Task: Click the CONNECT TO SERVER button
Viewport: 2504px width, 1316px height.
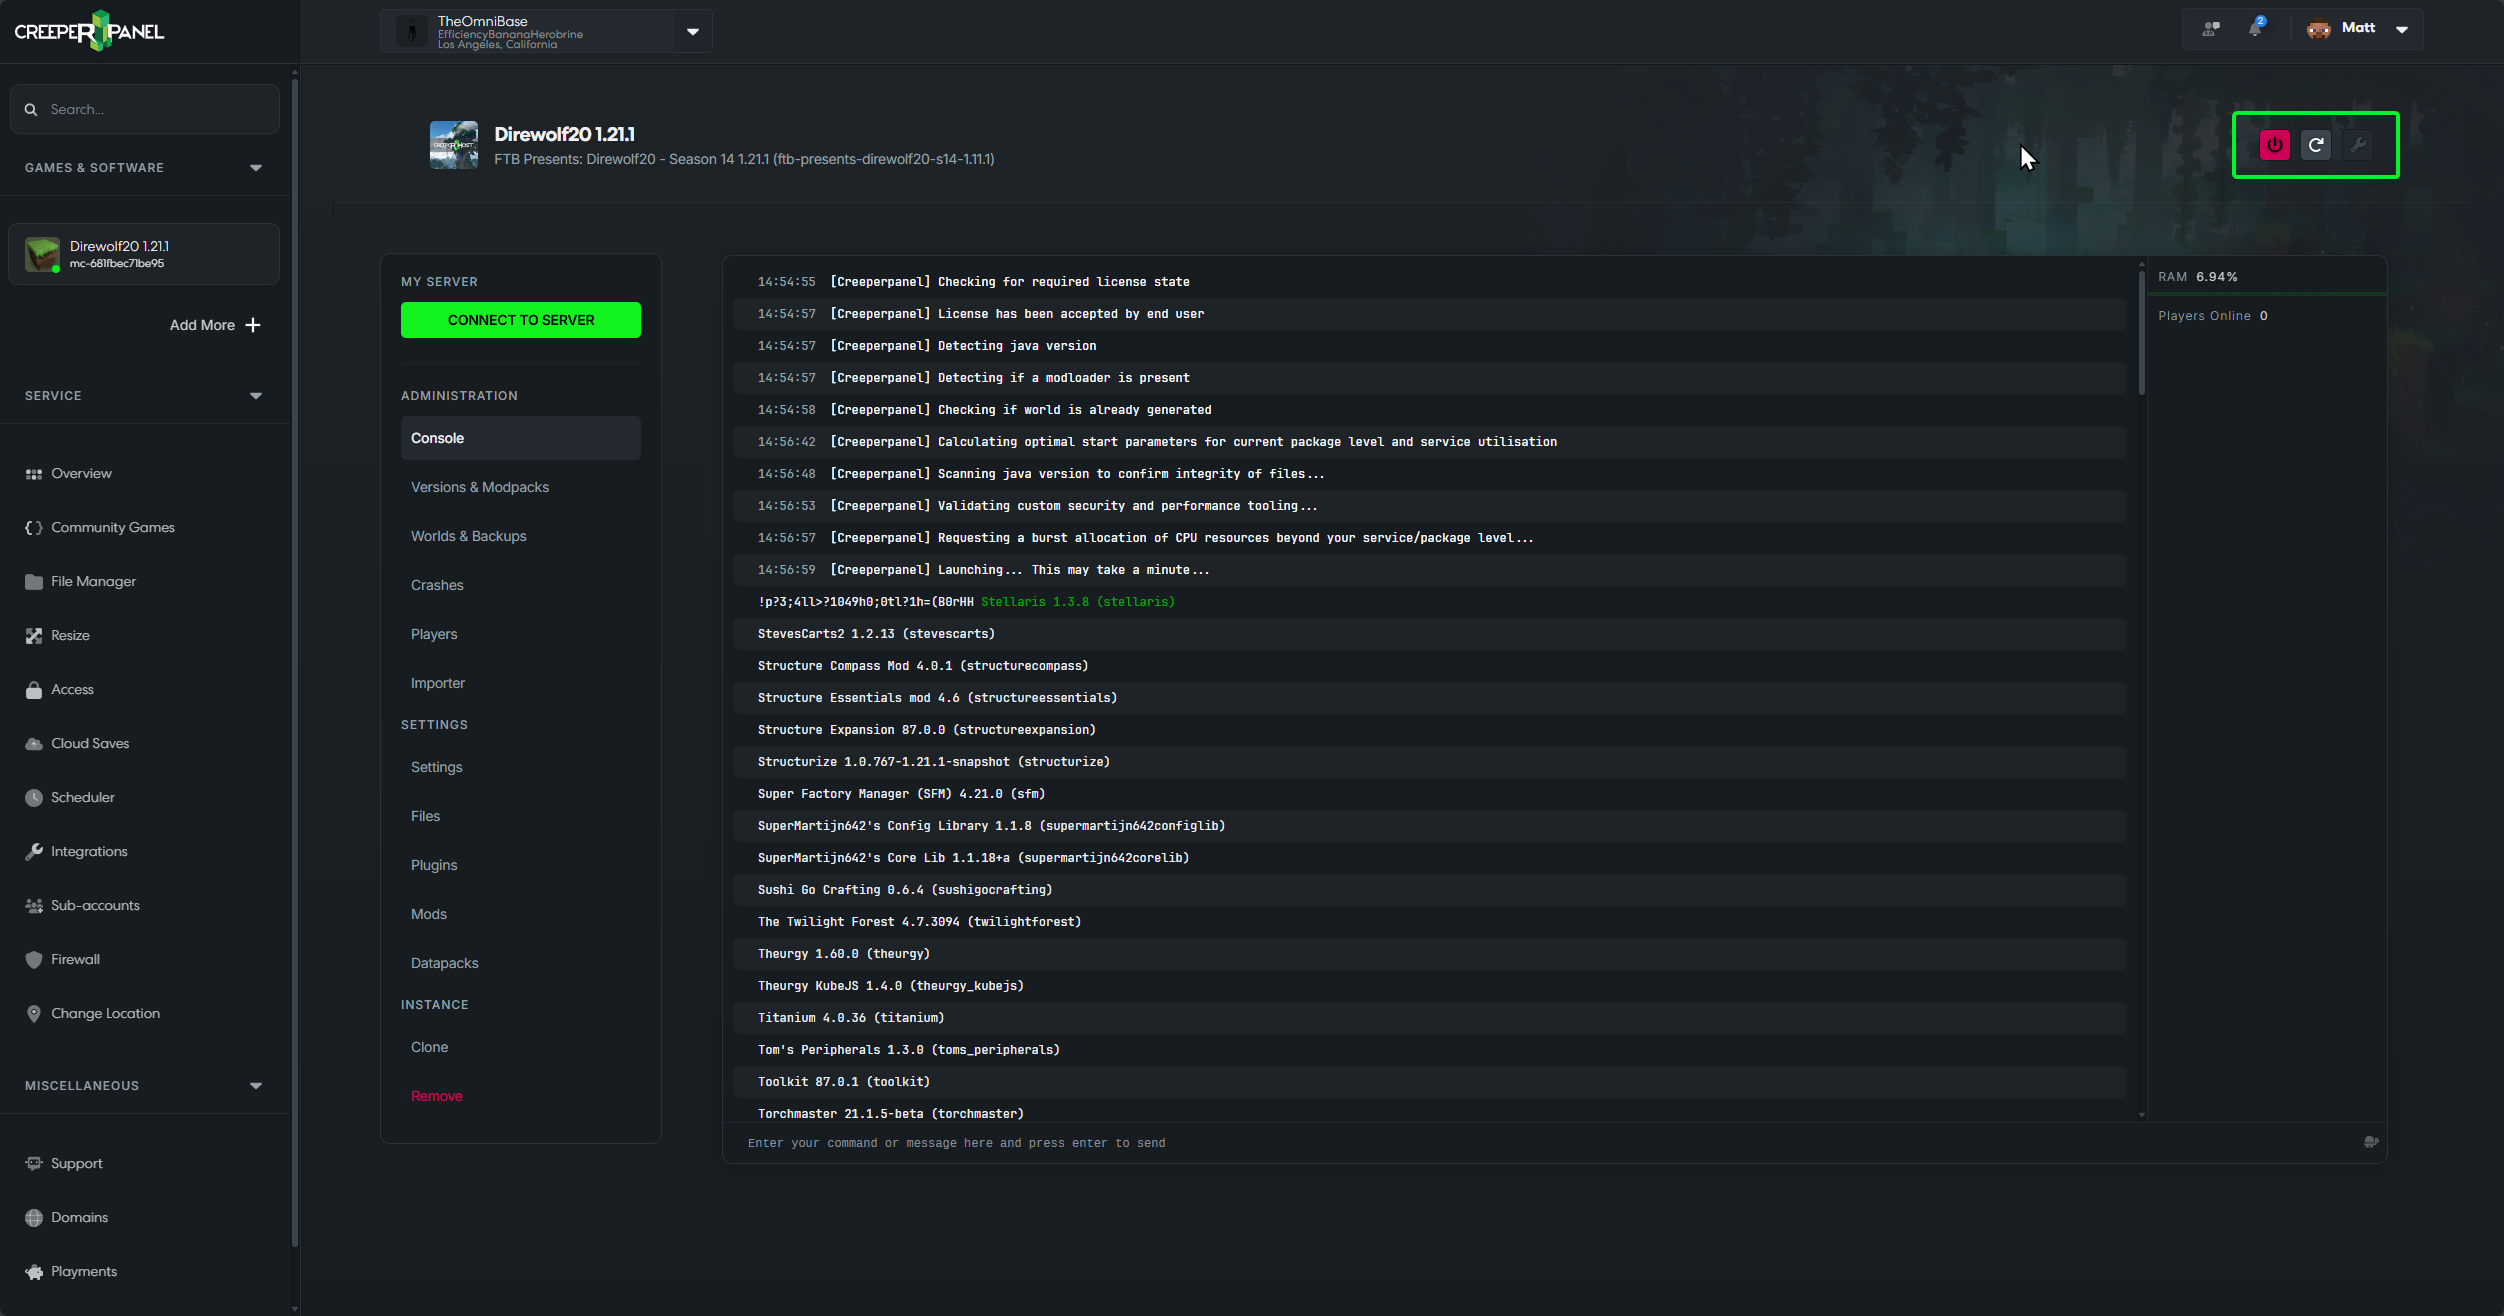Action: [x=520, y=320]
